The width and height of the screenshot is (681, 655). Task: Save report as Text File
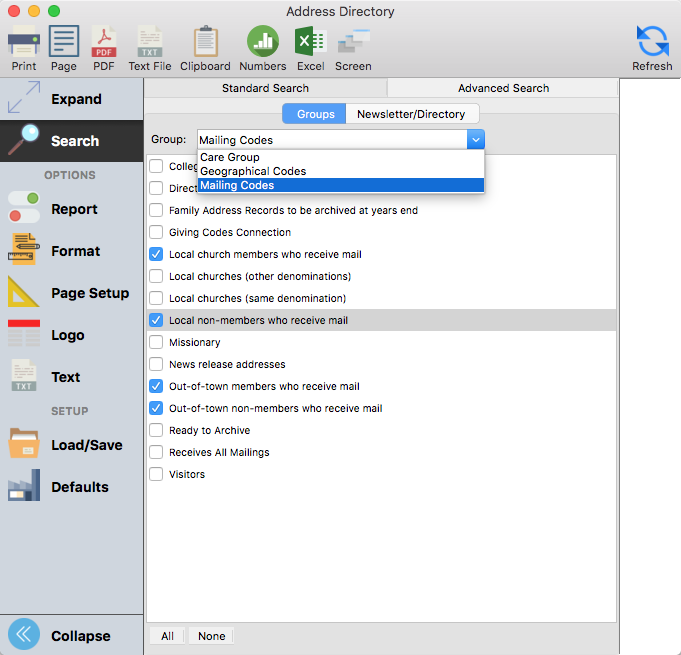150,48
